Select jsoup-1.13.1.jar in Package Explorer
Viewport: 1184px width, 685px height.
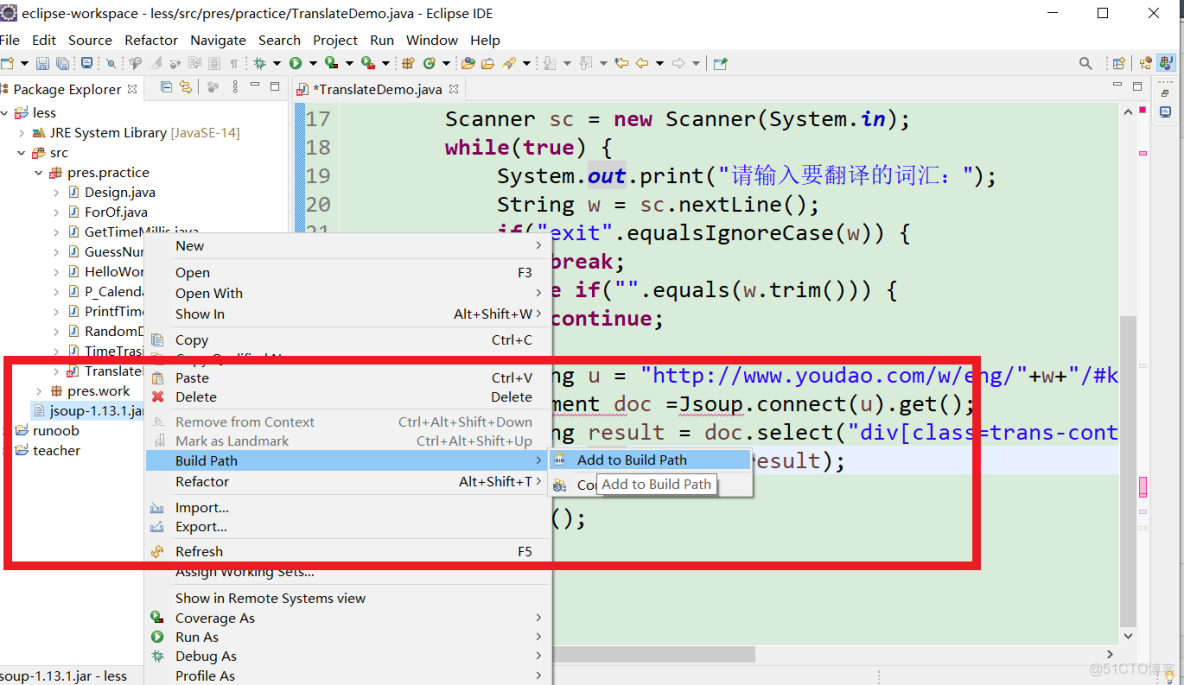tap(88, 411)
